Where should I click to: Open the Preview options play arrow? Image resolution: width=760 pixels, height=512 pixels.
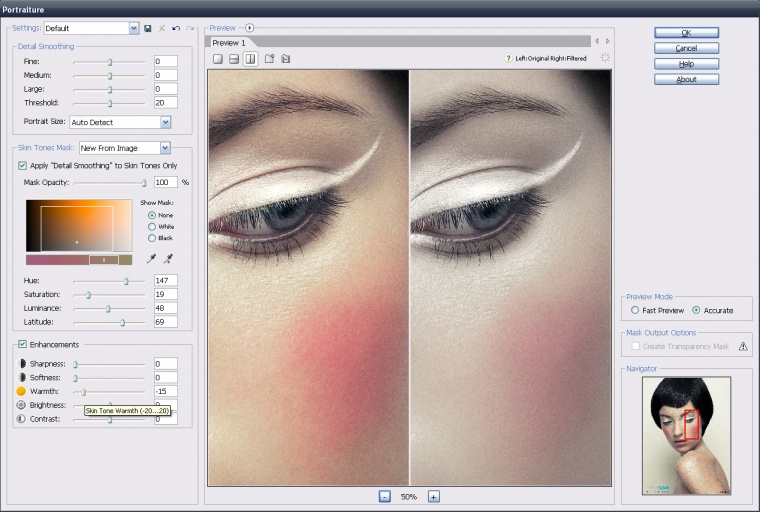click(x=249, y=28)
